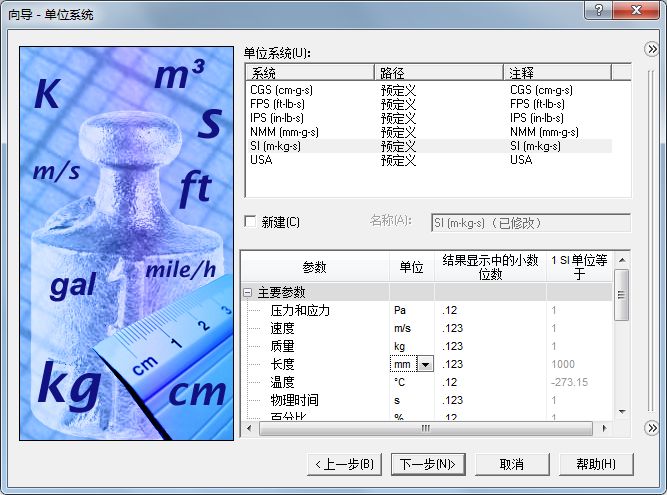This screenshot has width=667, height=495.
Task: Go back with 上一步(B) button
Action: pyautogui.click(x=345, y=464)
